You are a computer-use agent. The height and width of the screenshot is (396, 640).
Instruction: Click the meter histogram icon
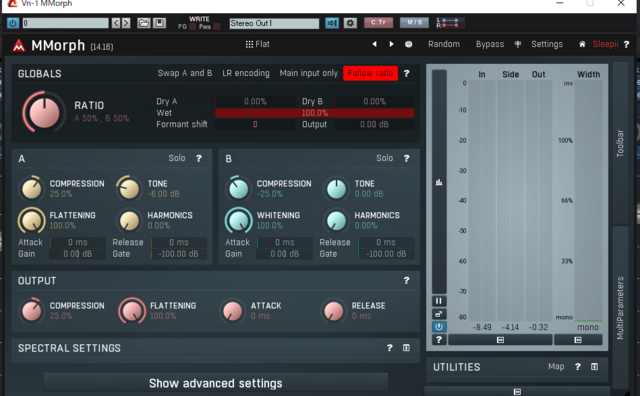pyautogui.click(x=439, y=182)
